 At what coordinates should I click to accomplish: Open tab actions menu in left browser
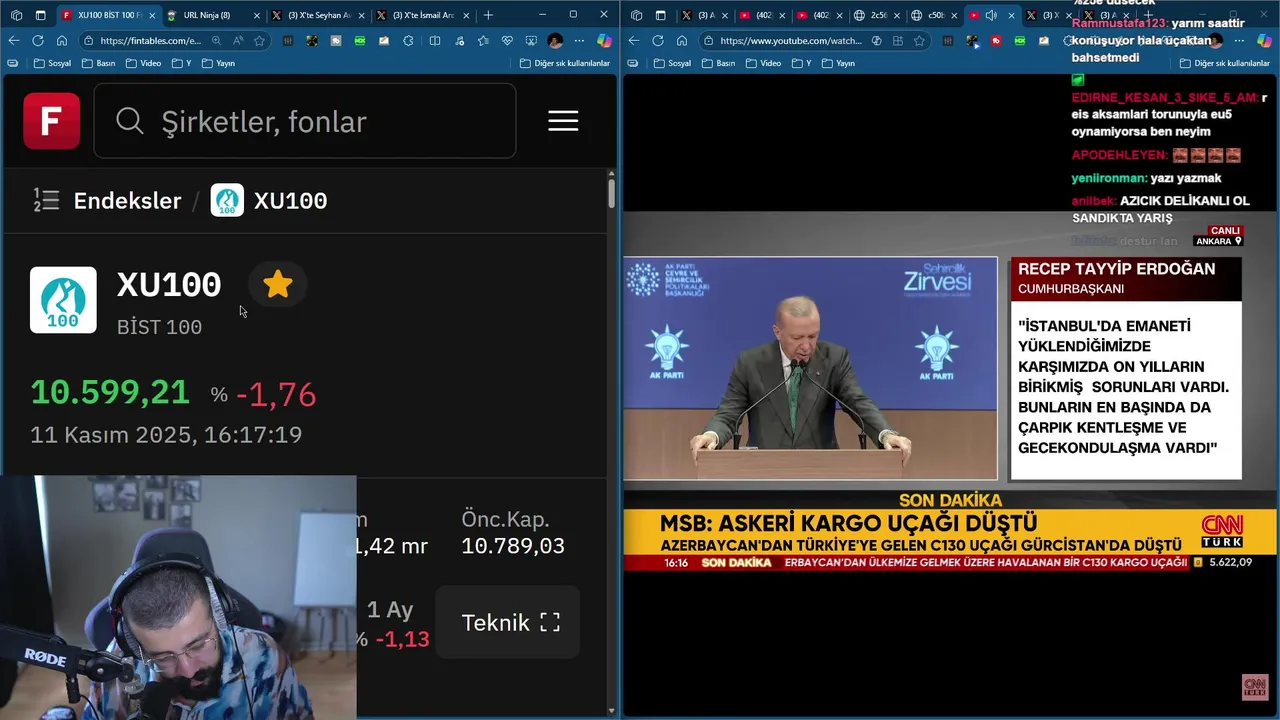[x=41, y=15]
